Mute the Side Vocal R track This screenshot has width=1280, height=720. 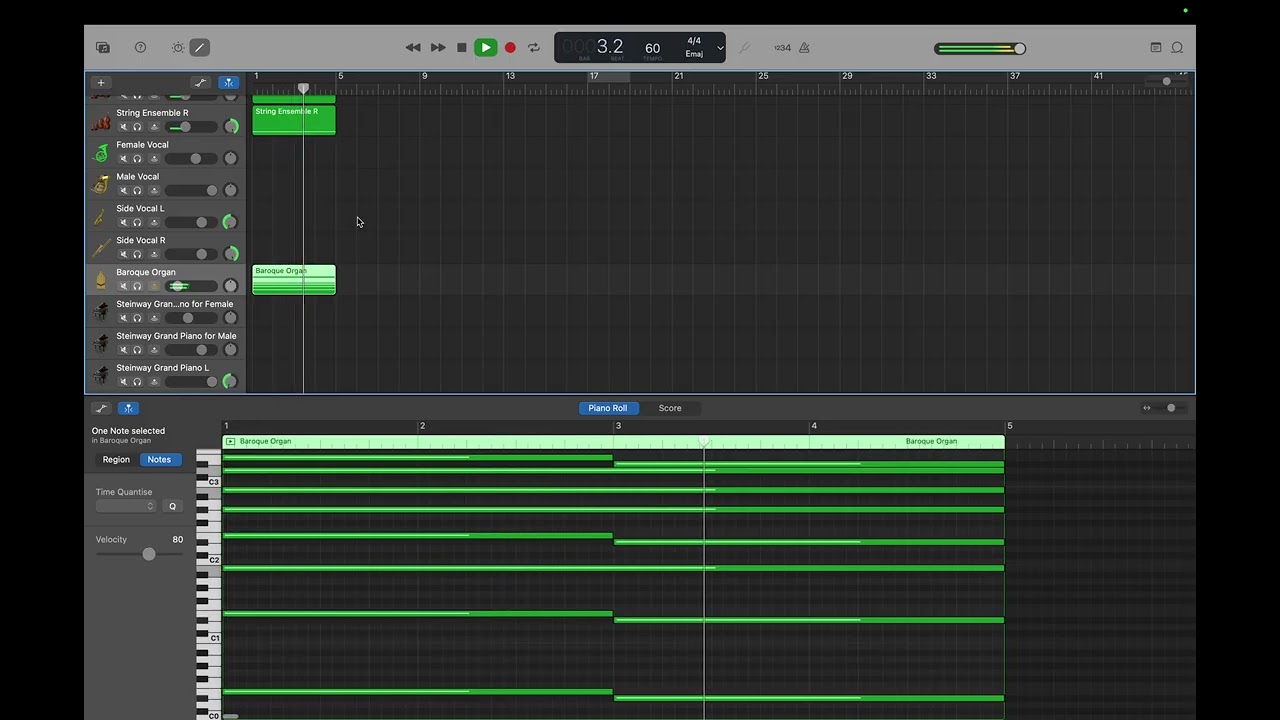pyautogui.click(x=124, y=254)
